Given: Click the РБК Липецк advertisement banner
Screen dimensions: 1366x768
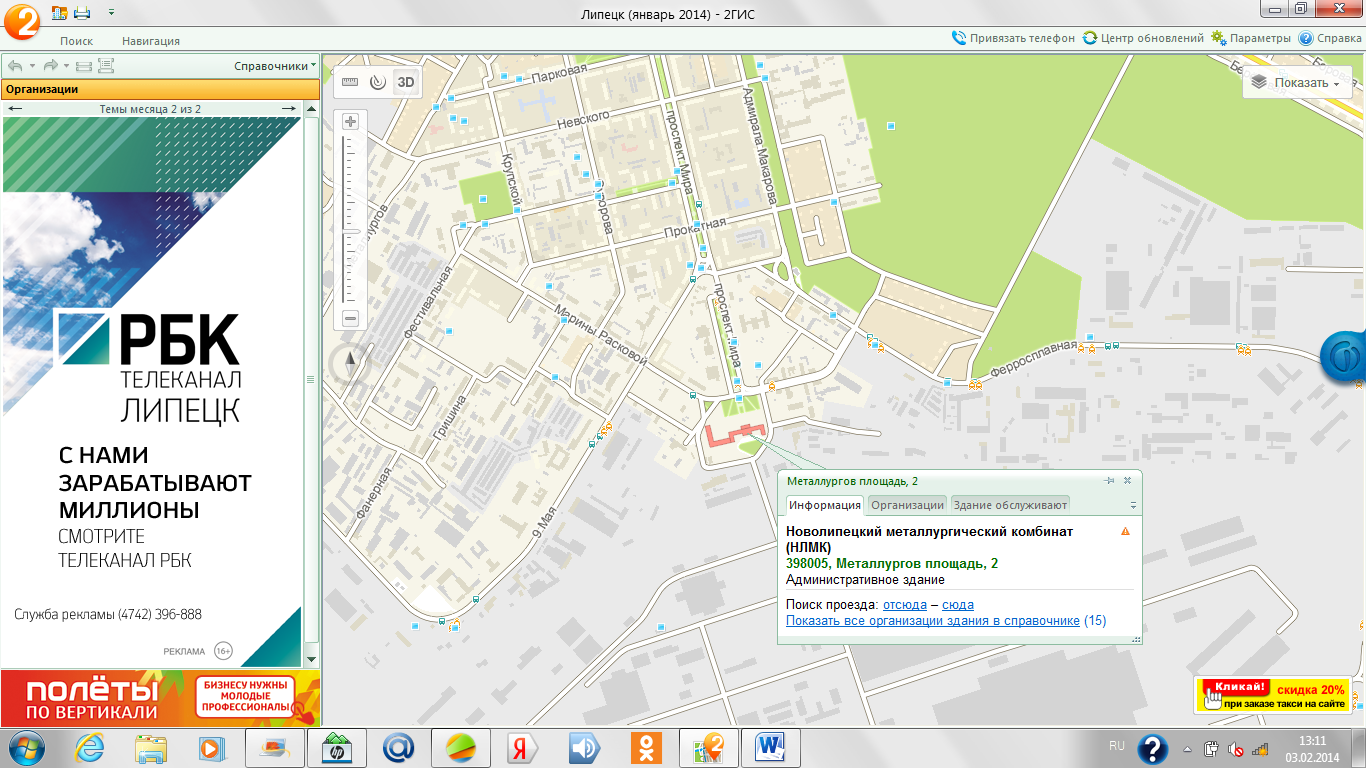Looking at the screenshot, I should coord(152,392).
